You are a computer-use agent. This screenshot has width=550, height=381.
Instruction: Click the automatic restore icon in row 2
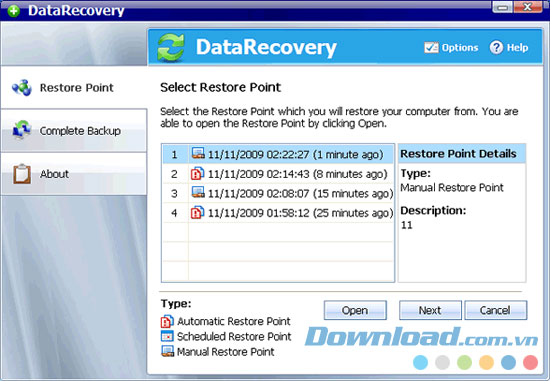[197, 173]
